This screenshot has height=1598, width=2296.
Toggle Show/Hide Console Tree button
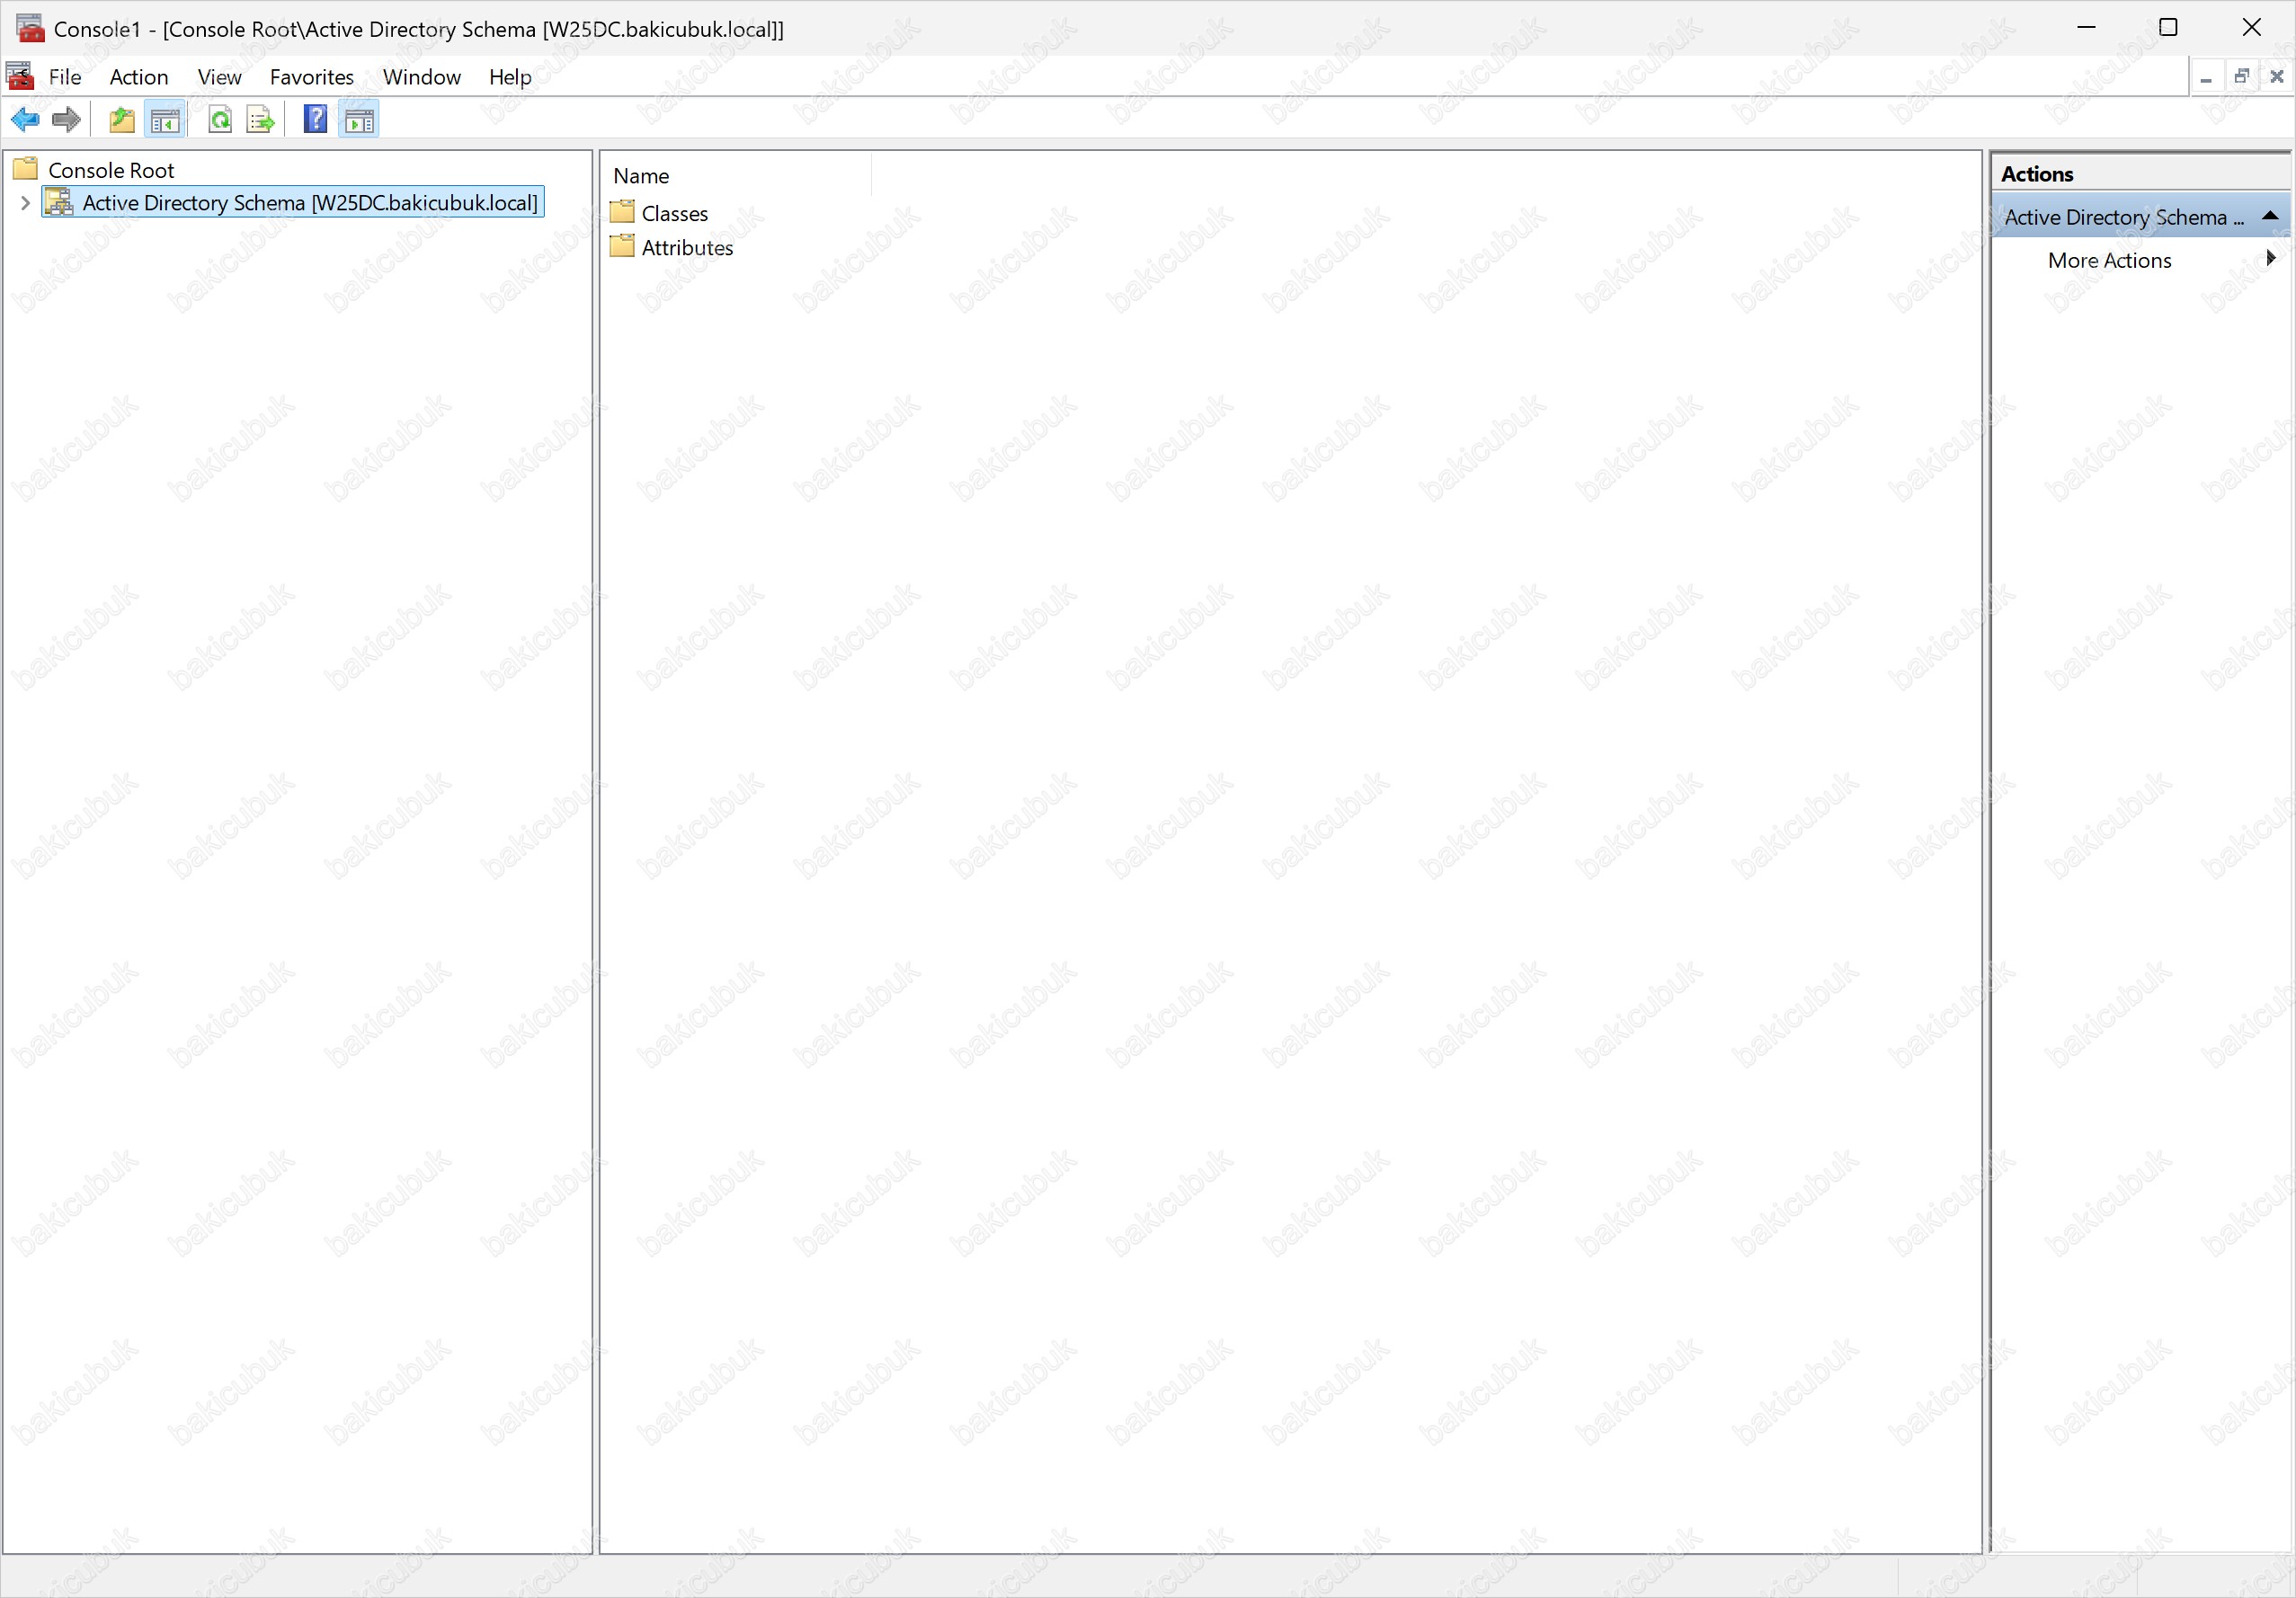coord(165,120)
